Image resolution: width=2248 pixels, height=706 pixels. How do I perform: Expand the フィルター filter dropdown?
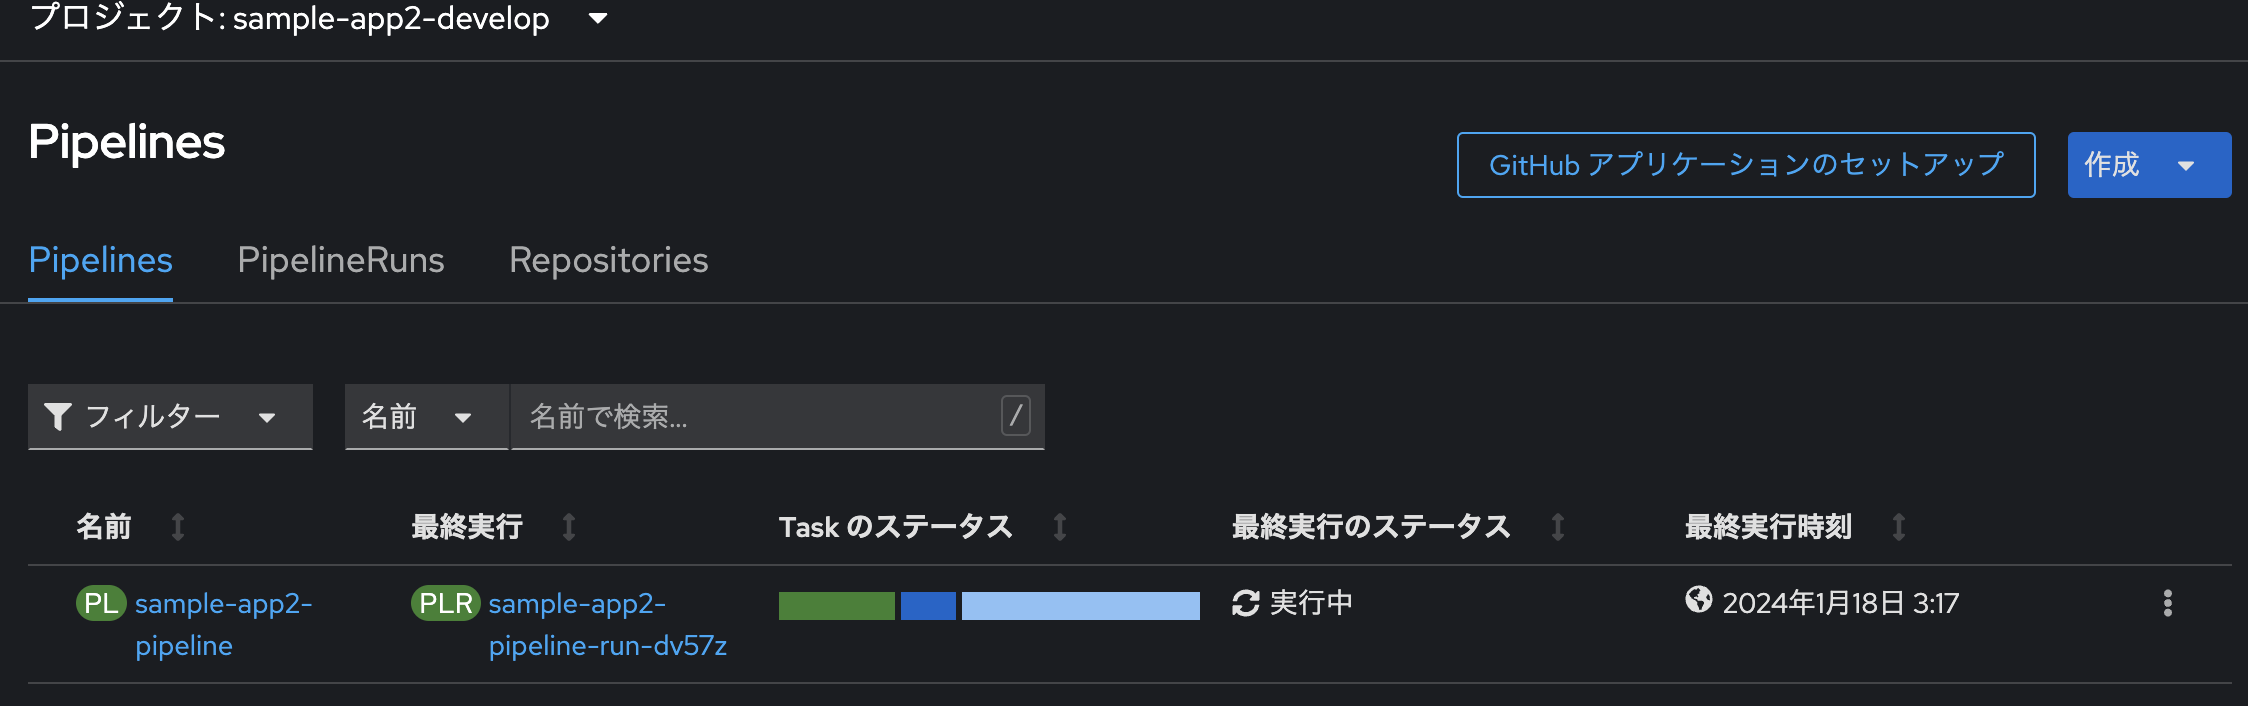pos(169,417)
